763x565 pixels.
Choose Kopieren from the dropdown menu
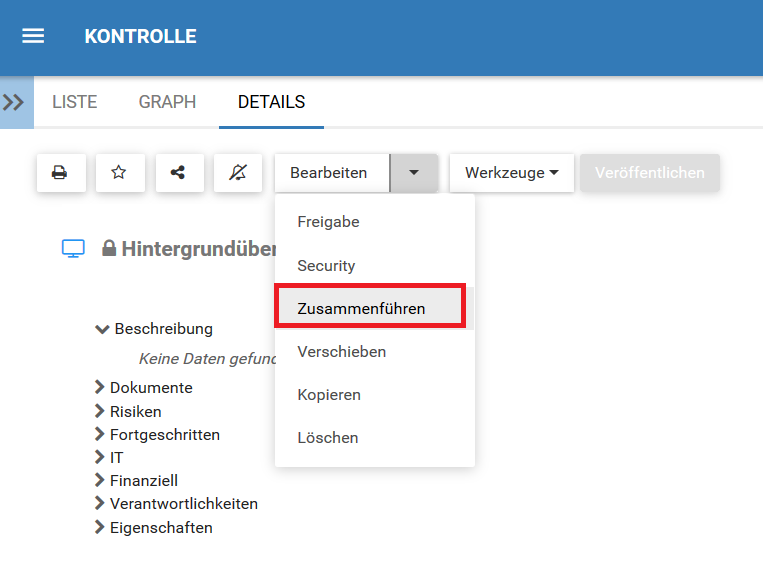coord(375,395)
